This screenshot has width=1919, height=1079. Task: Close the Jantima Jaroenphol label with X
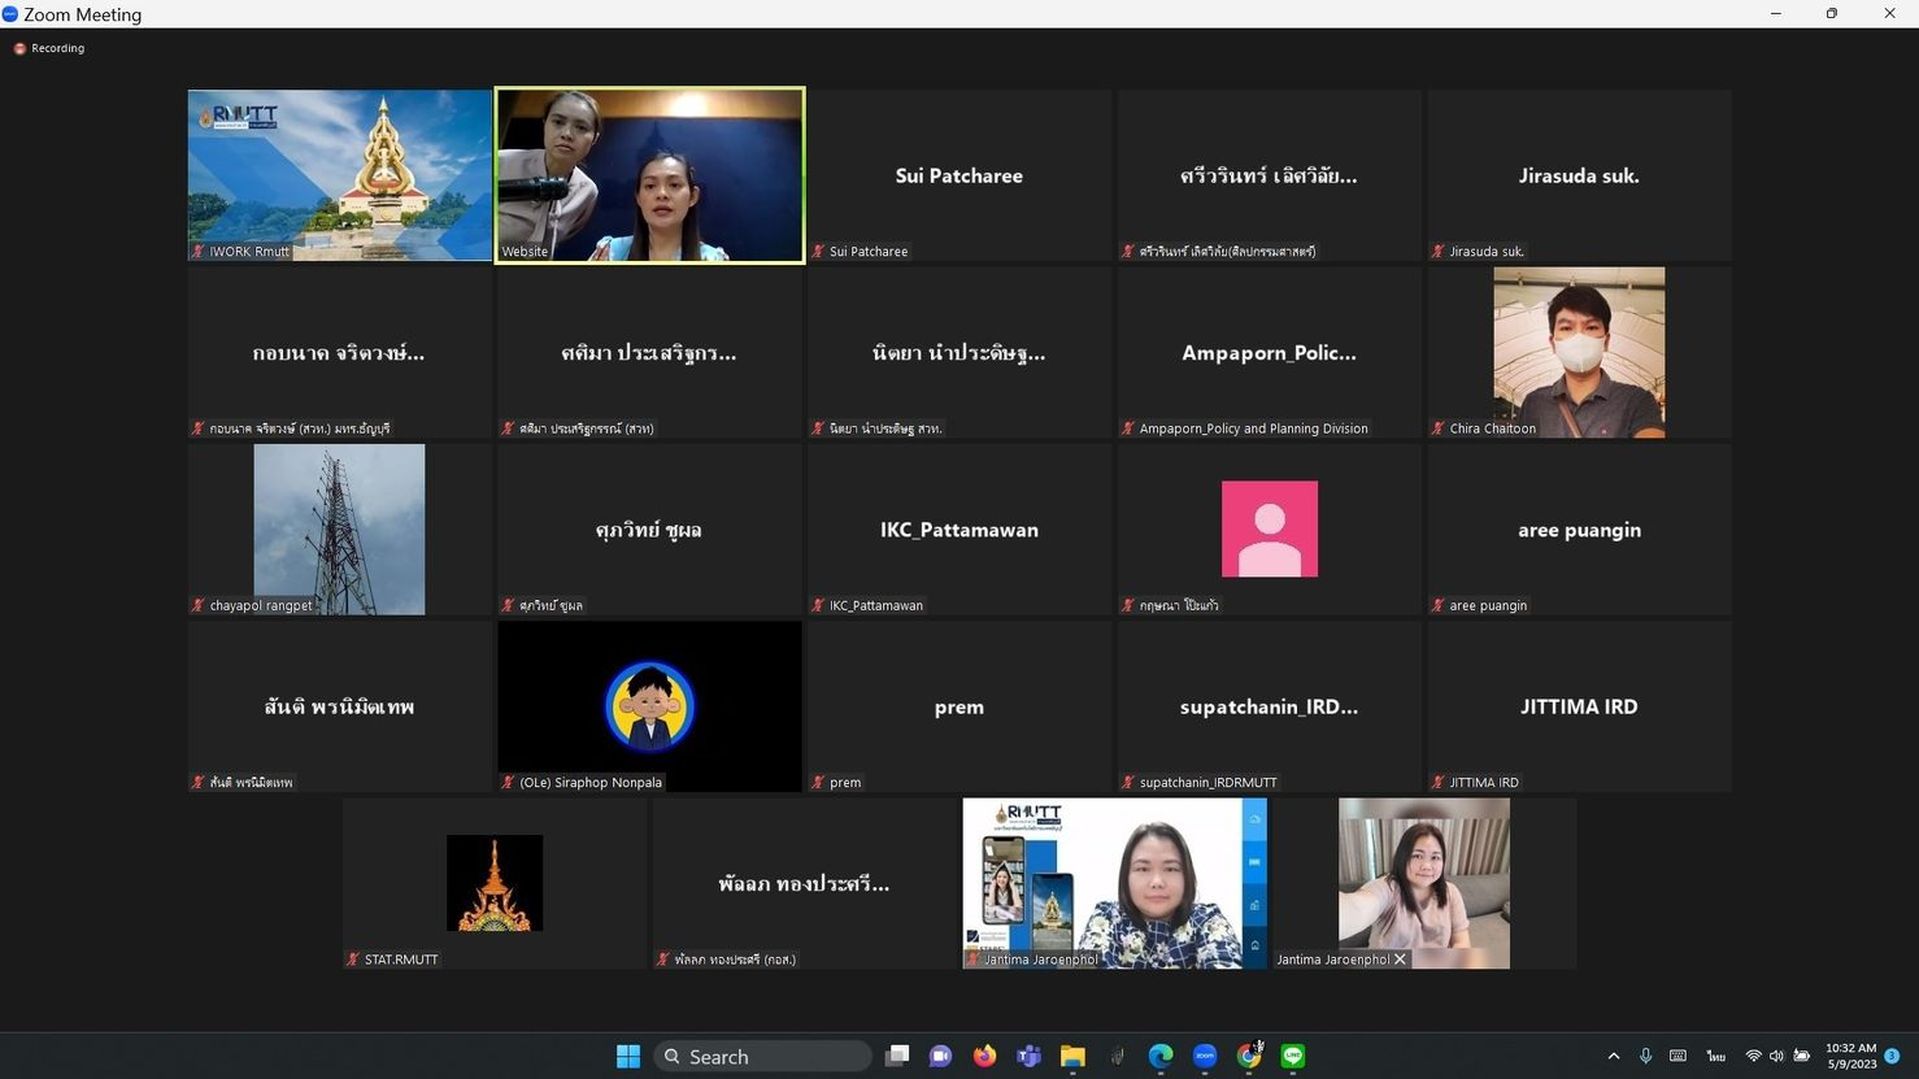pyautogui.click(x=1400, y=959)
